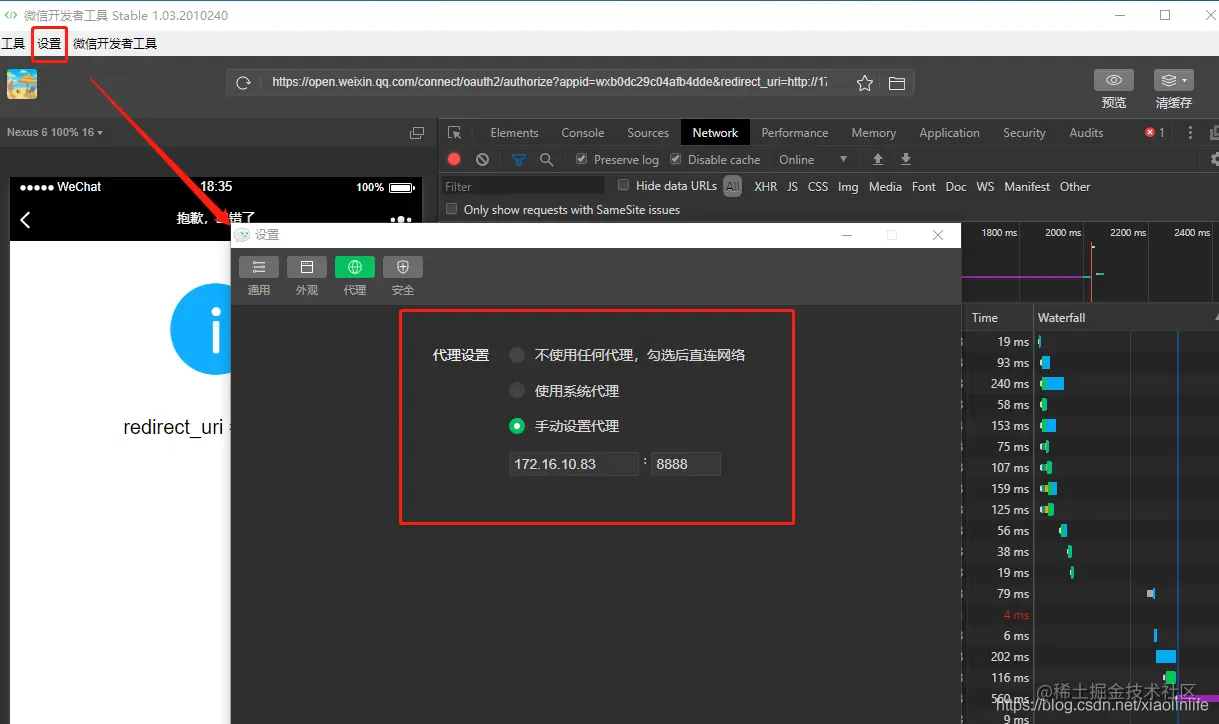Select 使用系统代理 radio option

point(517,390)
